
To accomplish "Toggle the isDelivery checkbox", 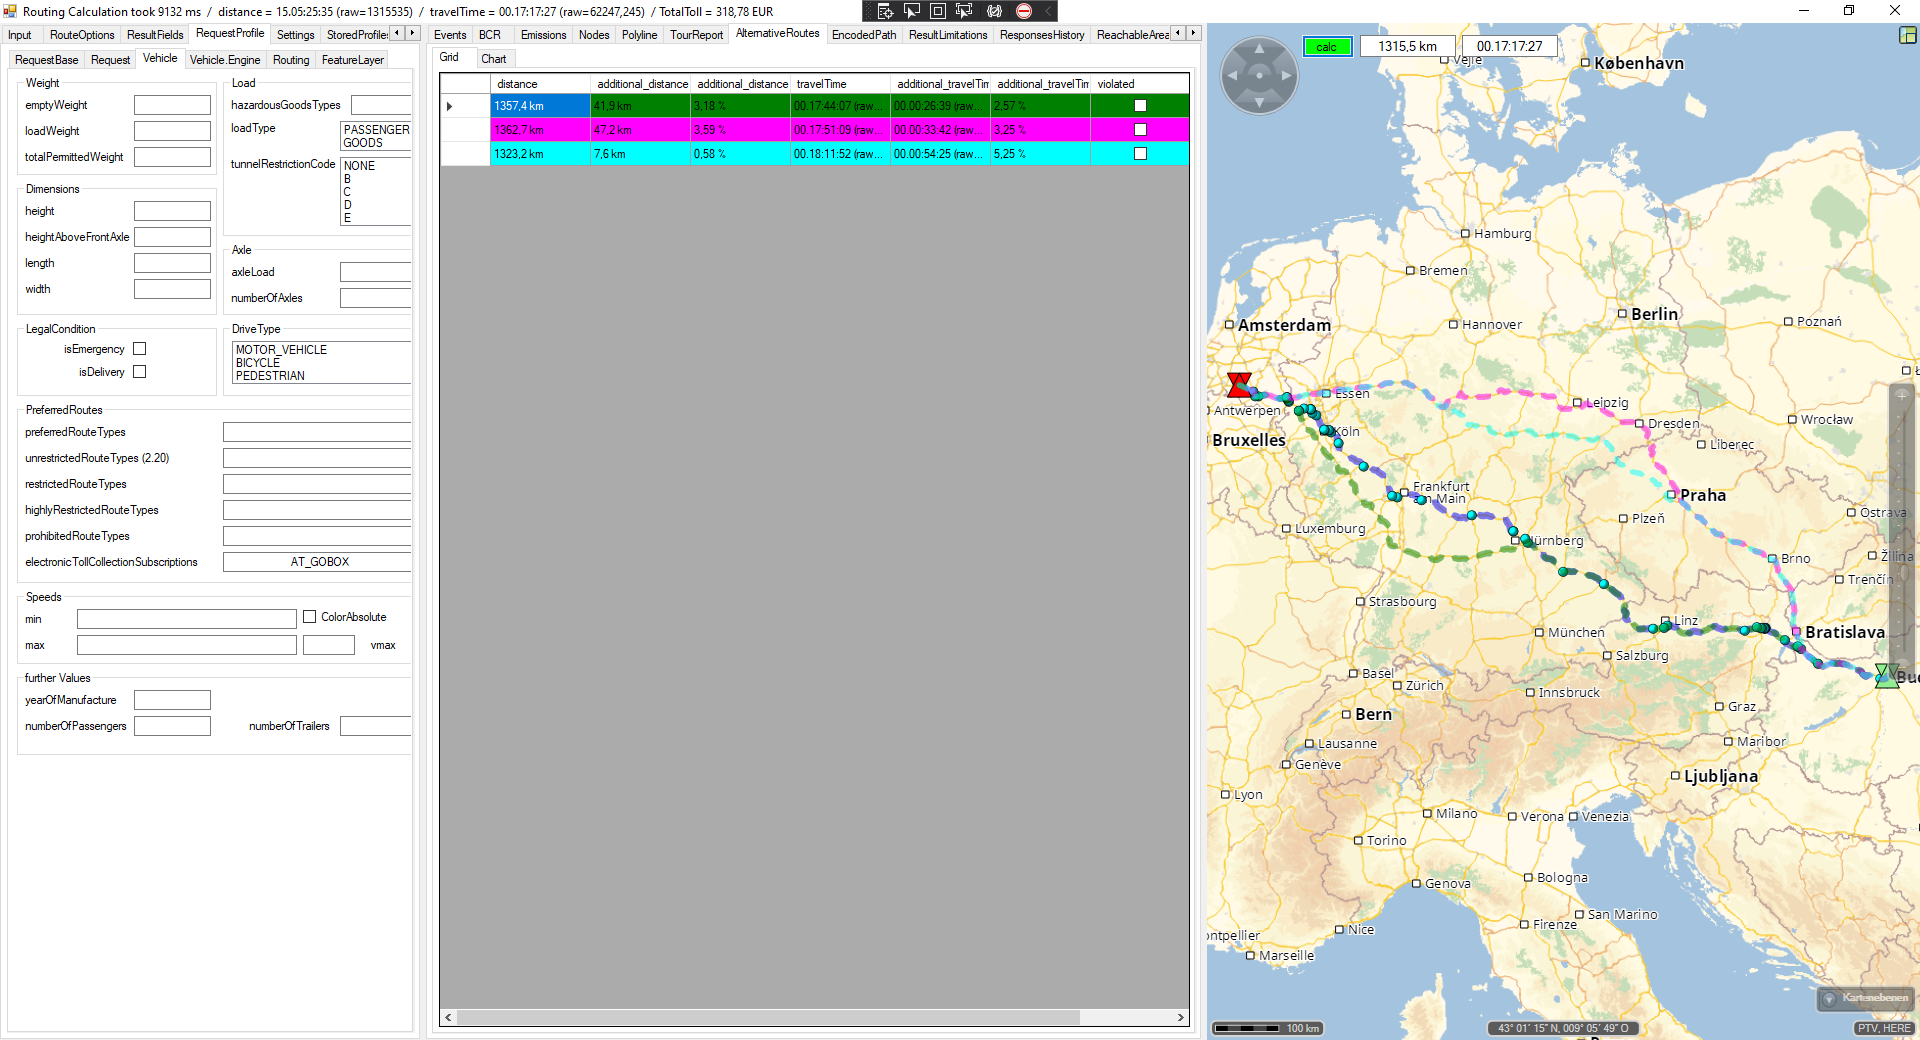I will point(140,372).
